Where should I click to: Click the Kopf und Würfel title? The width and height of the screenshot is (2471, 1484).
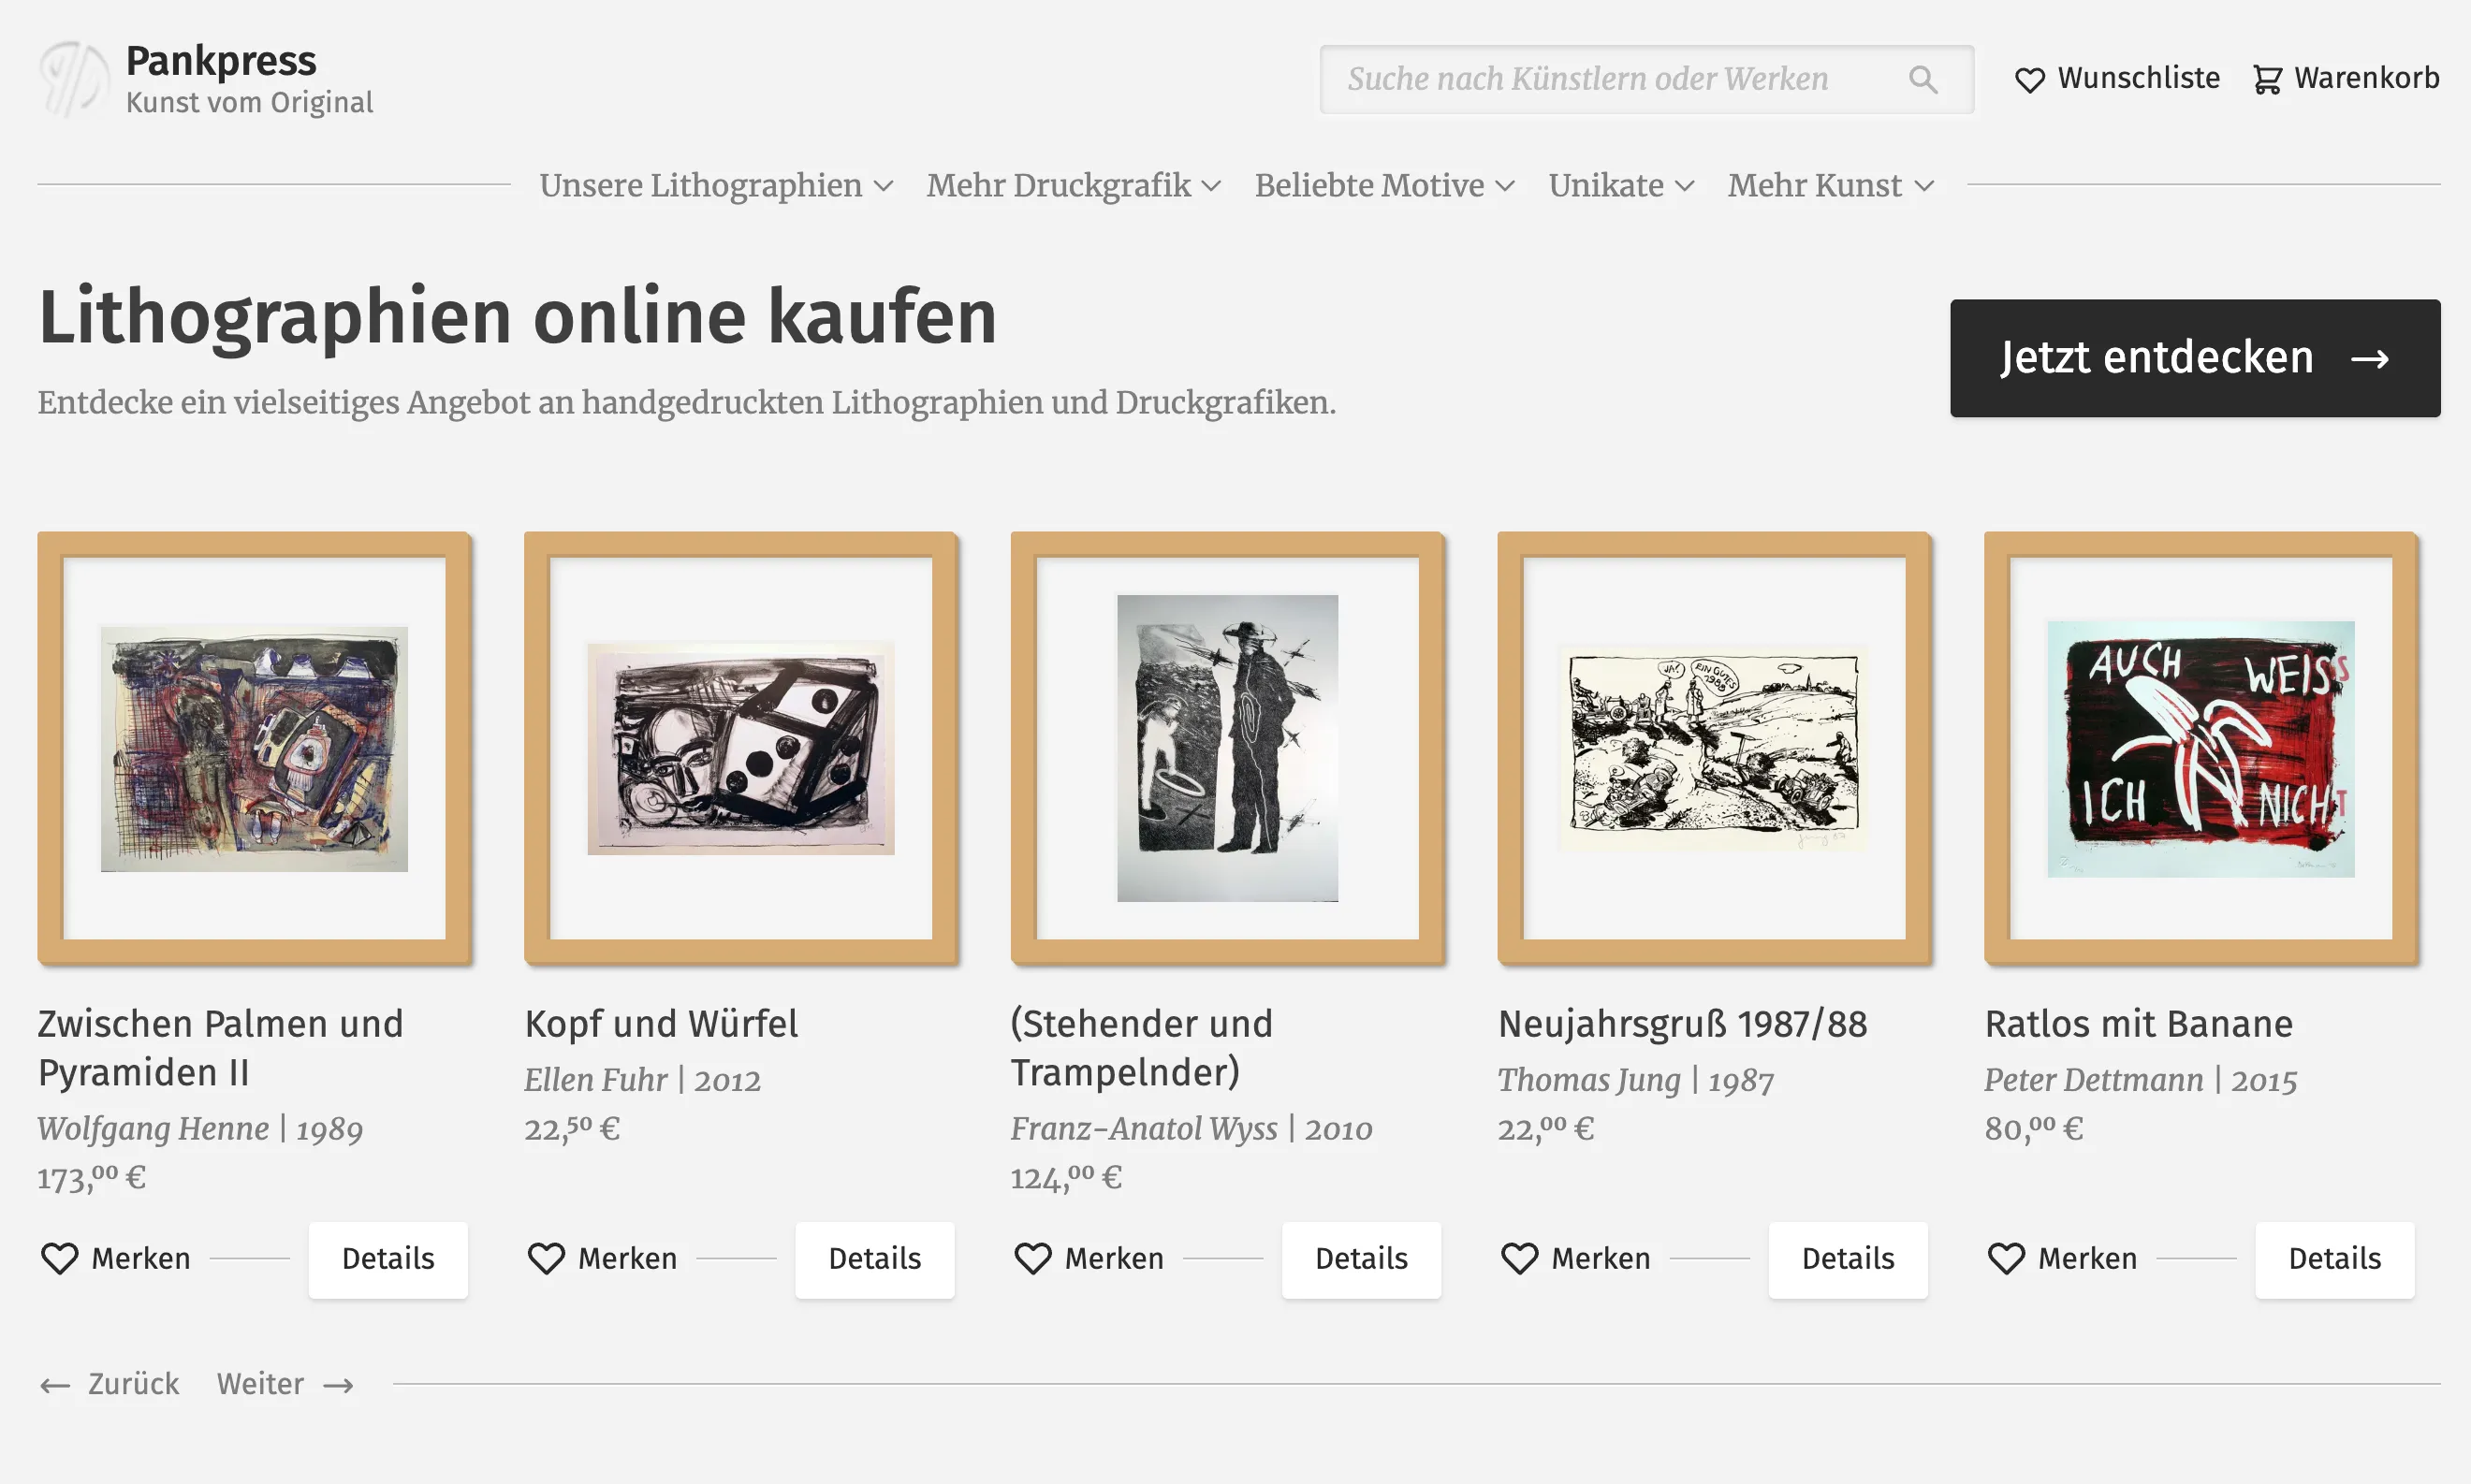(661, 1024)
